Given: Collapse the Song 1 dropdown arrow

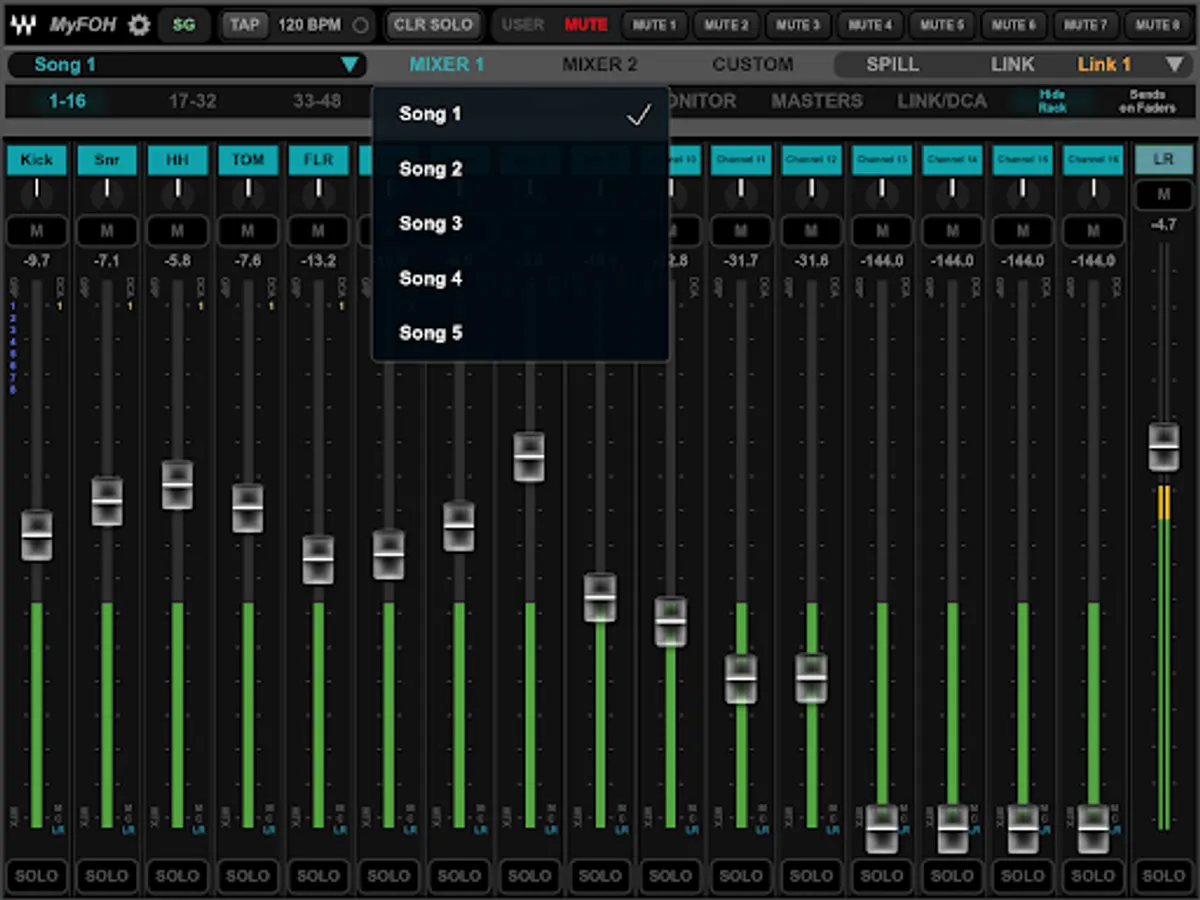Looking at the screenshot, I should click(349, 66).
